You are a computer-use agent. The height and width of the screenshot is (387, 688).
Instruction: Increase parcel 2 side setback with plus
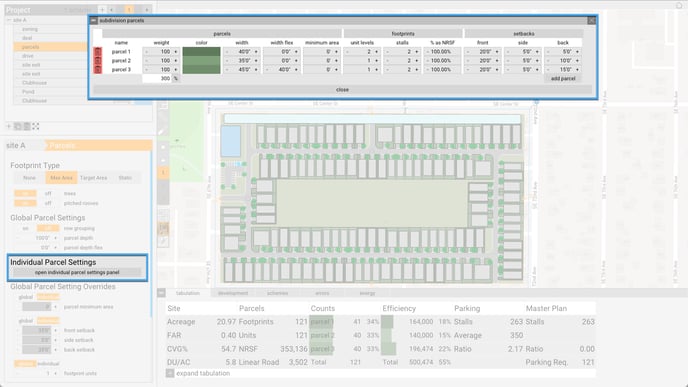tap(537, 61)
